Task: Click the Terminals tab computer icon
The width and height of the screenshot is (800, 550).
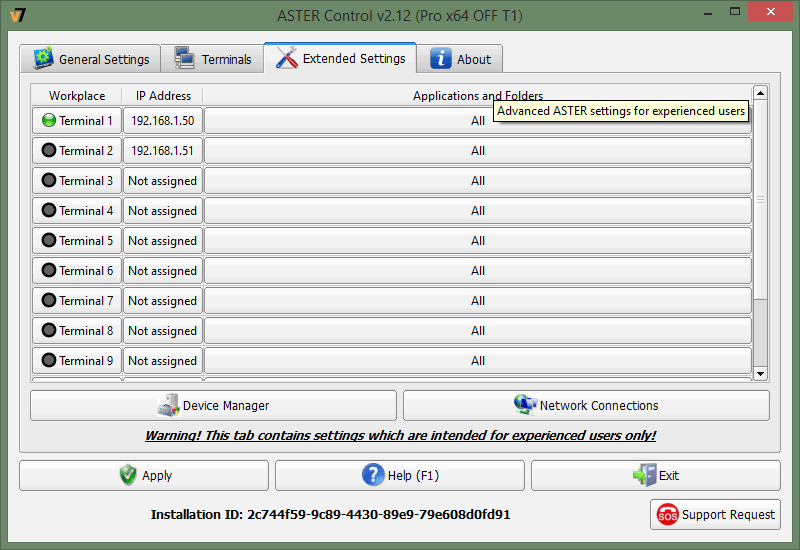Action: (184, 58)
